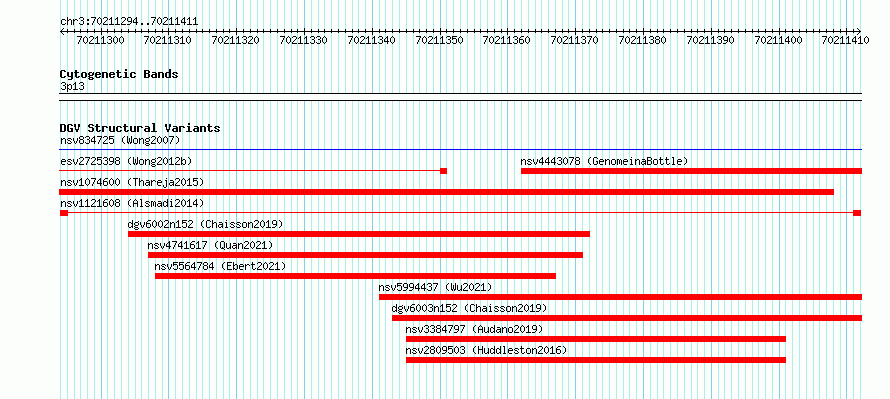The width and height of the screenshot is (890, 399).
Task: Click ruler position 70211310
Action: click(x=168, y=40)
